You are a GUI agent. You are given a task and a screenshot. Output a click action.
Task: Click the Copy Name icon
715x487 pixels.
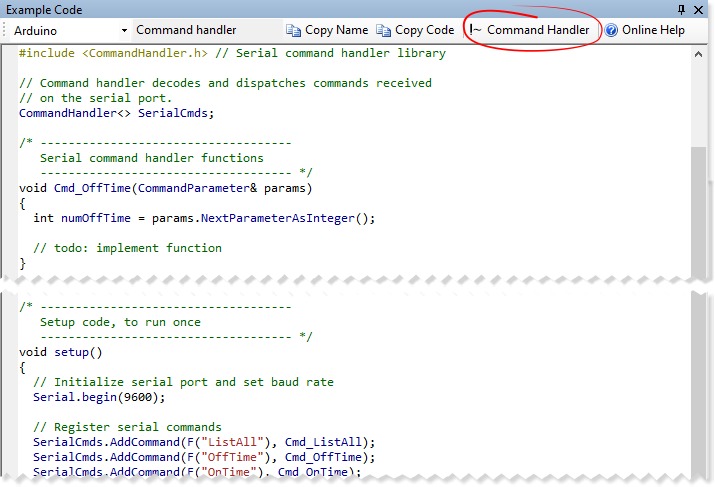[293, 31]
